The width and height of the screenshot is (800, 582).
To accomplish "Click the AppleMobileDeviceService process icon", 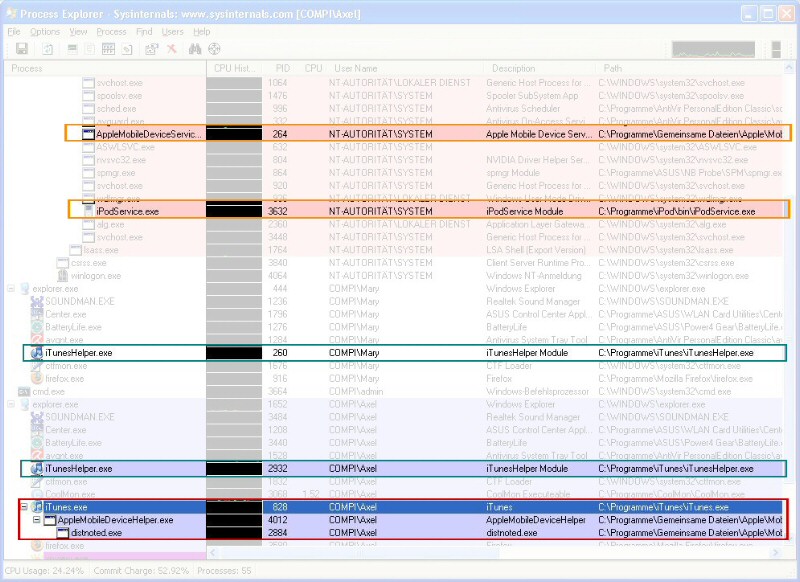I will click(89, 134).
